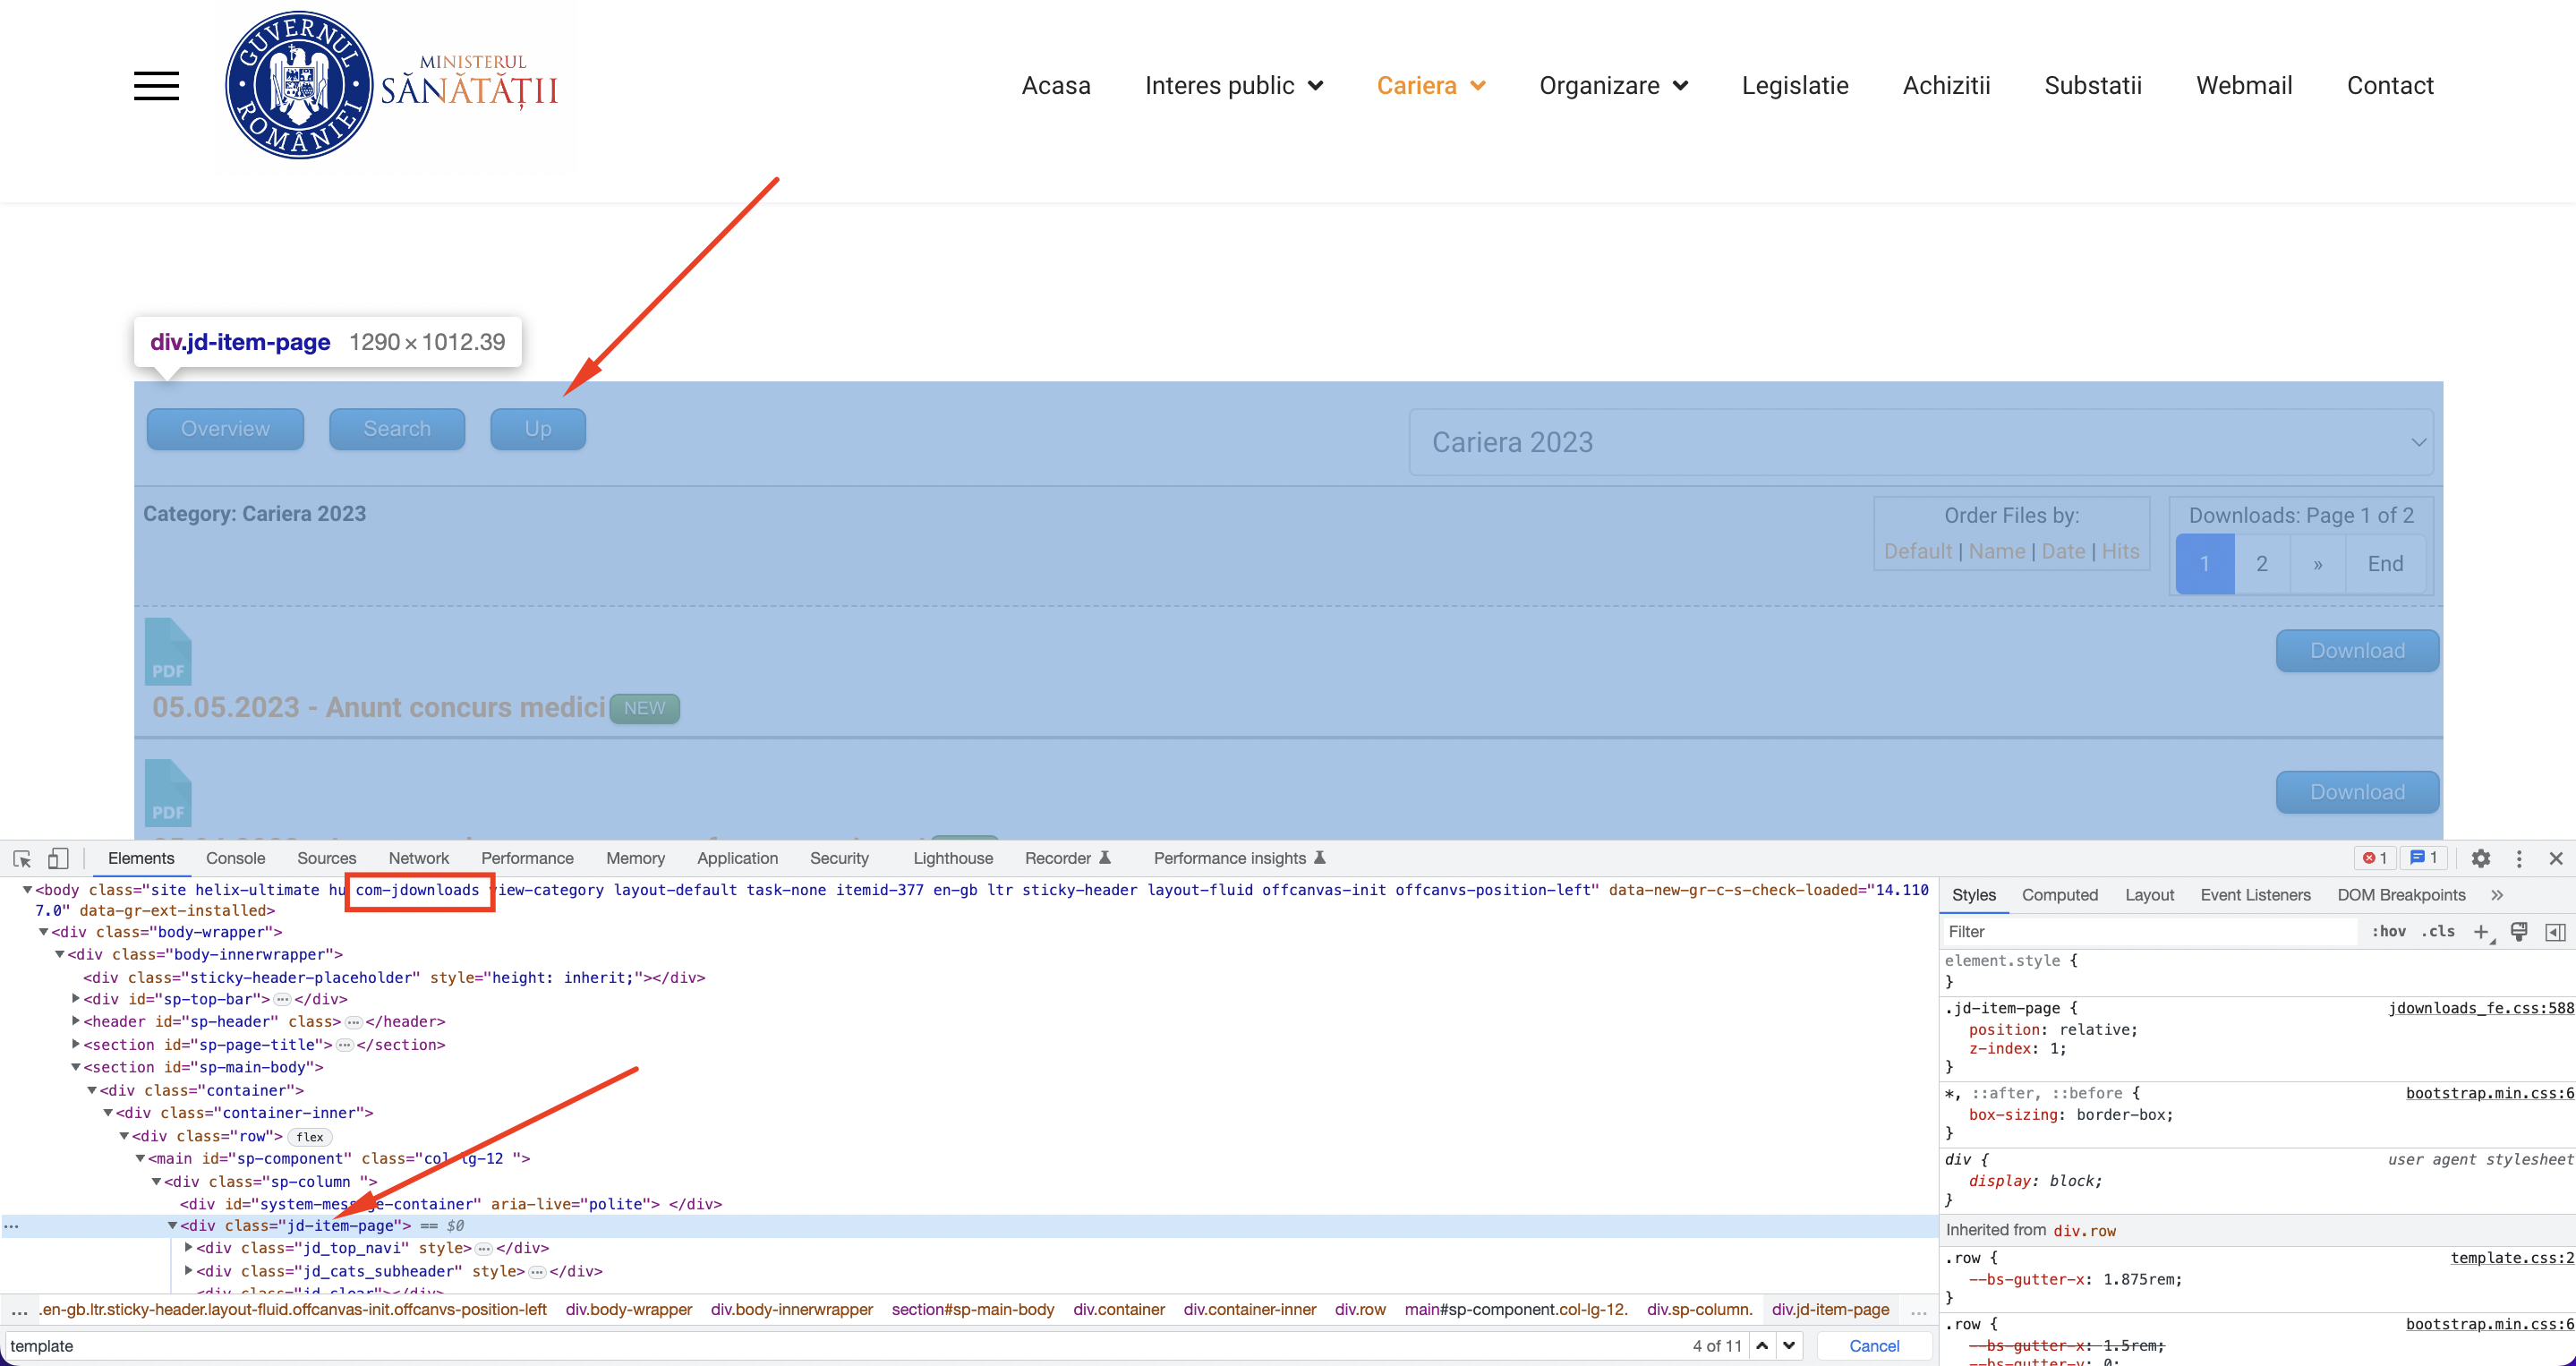The width and height of the screenshot is (2576, 1366).
Task: Toggle the :hov element state panel
Action: (2388, 931)
